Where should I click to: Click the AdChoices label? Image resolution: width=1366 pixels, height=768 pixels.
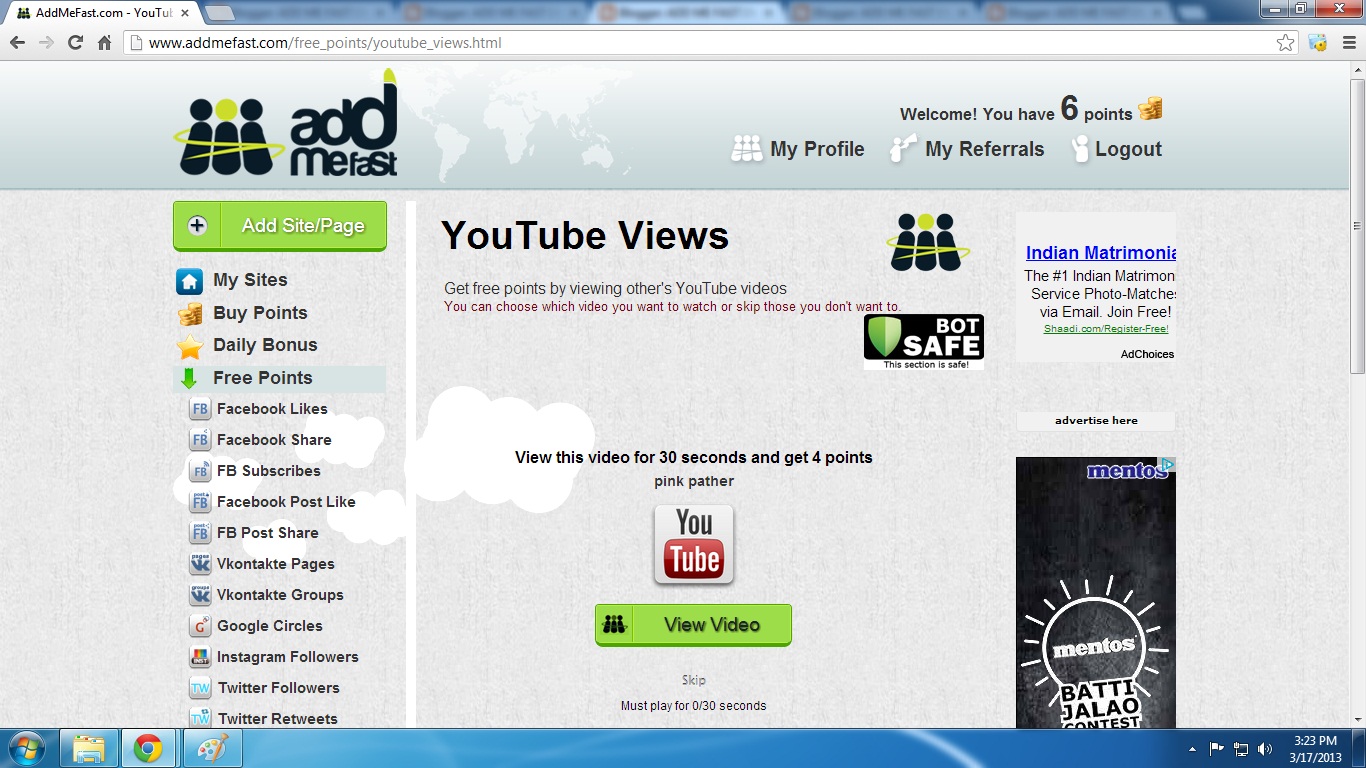pos(1147,354)
